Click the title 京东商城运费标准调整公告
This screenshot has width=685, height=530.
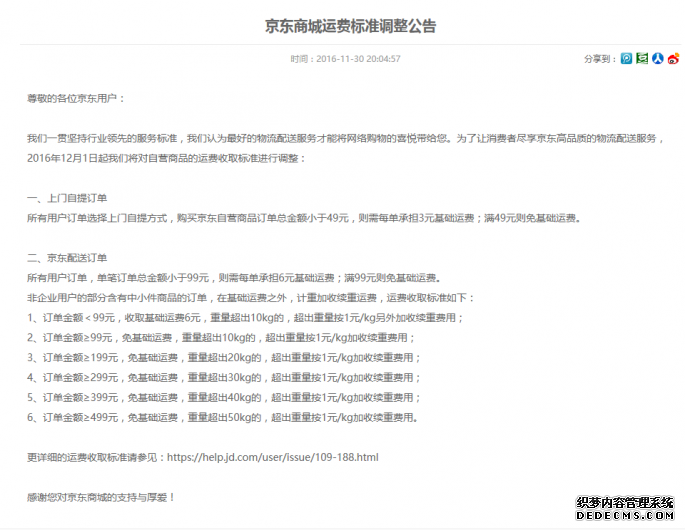(350, 26)
